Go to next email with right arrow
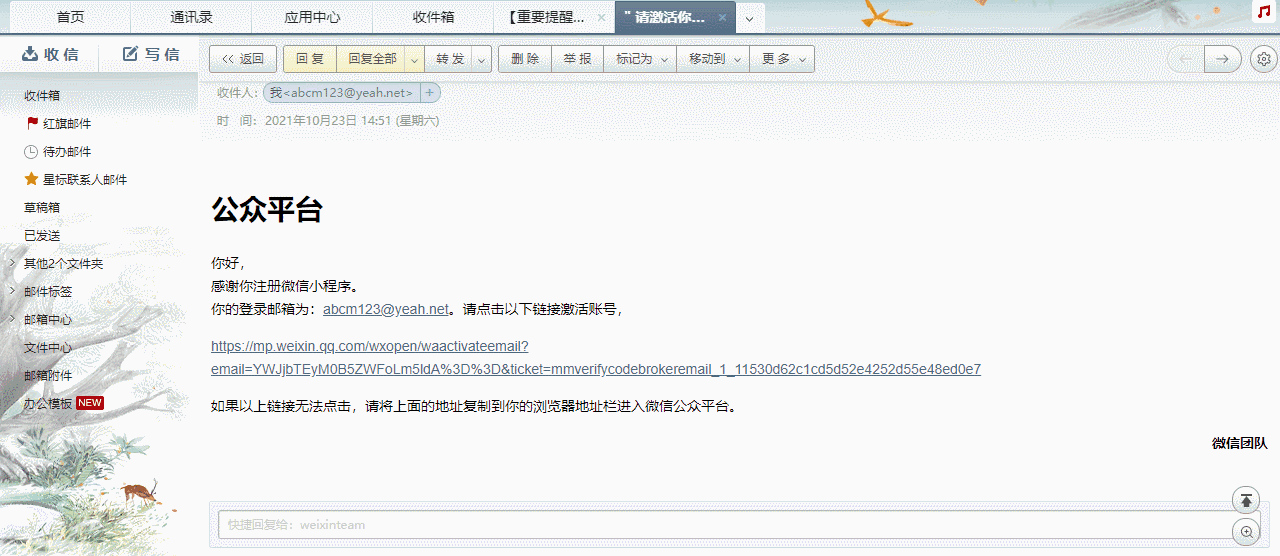This screenshot has height=556, width=1280. click(1222, 59)
